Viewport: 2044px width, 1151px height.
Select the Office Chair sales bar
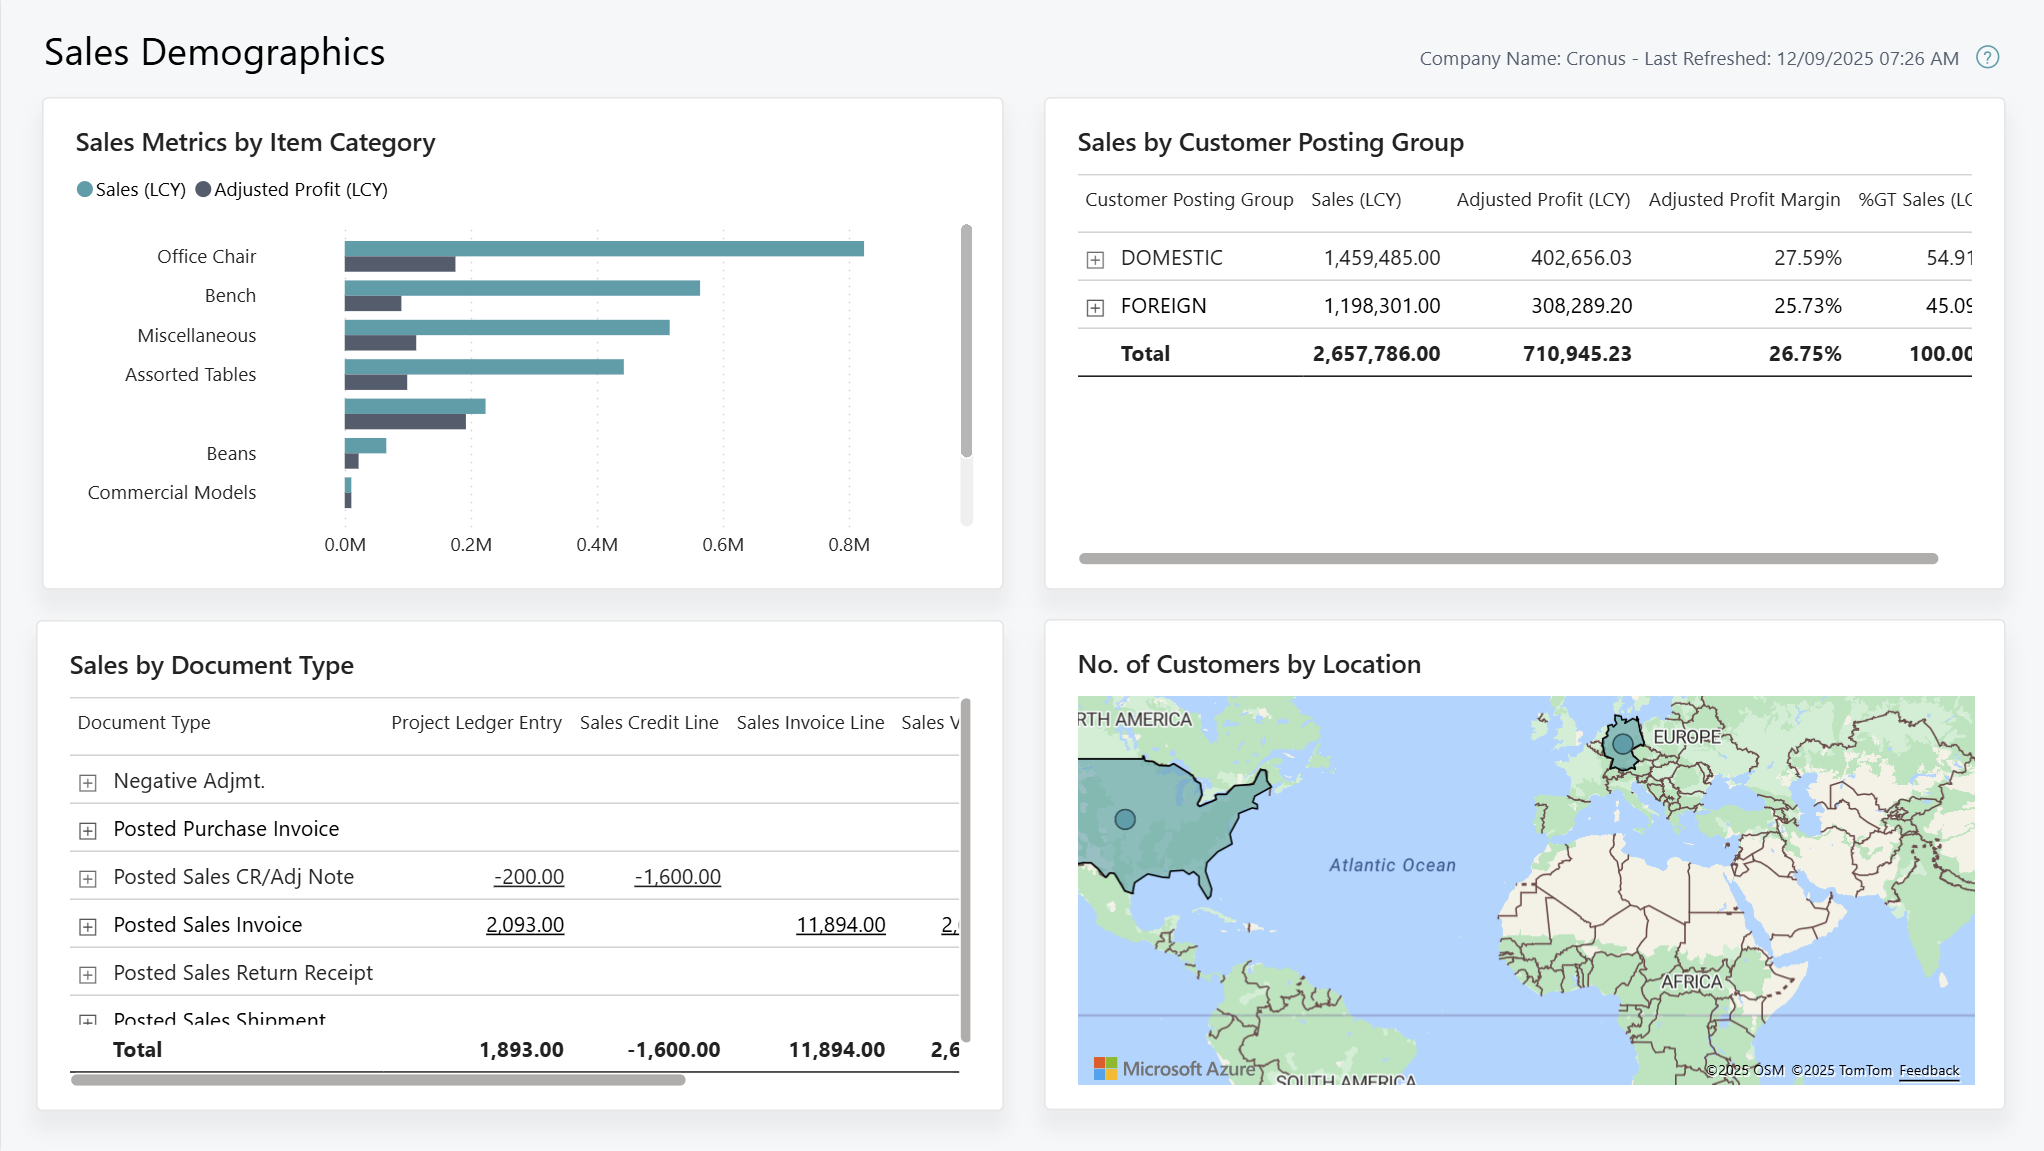600,247
